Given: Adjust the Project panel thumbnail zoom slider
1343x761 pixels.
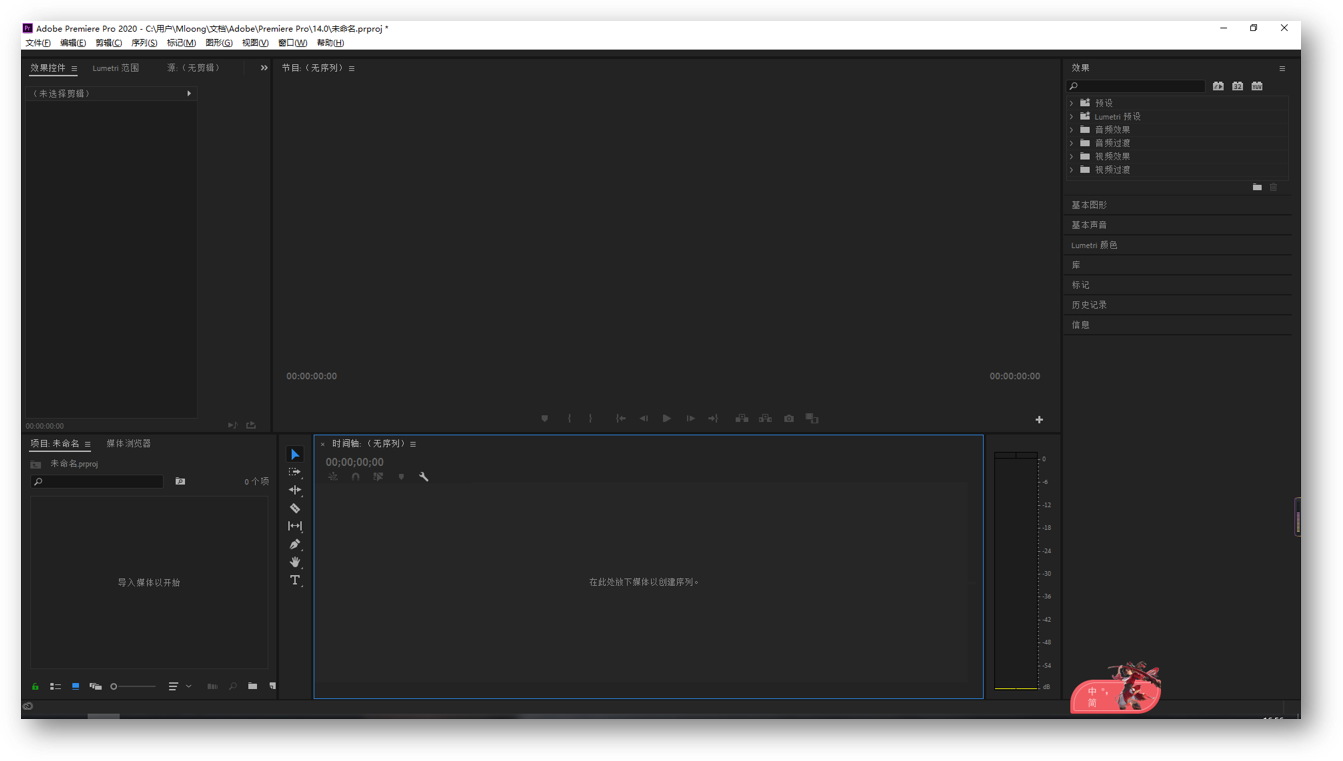Looking at the screenshot, I should pos(133,686).
